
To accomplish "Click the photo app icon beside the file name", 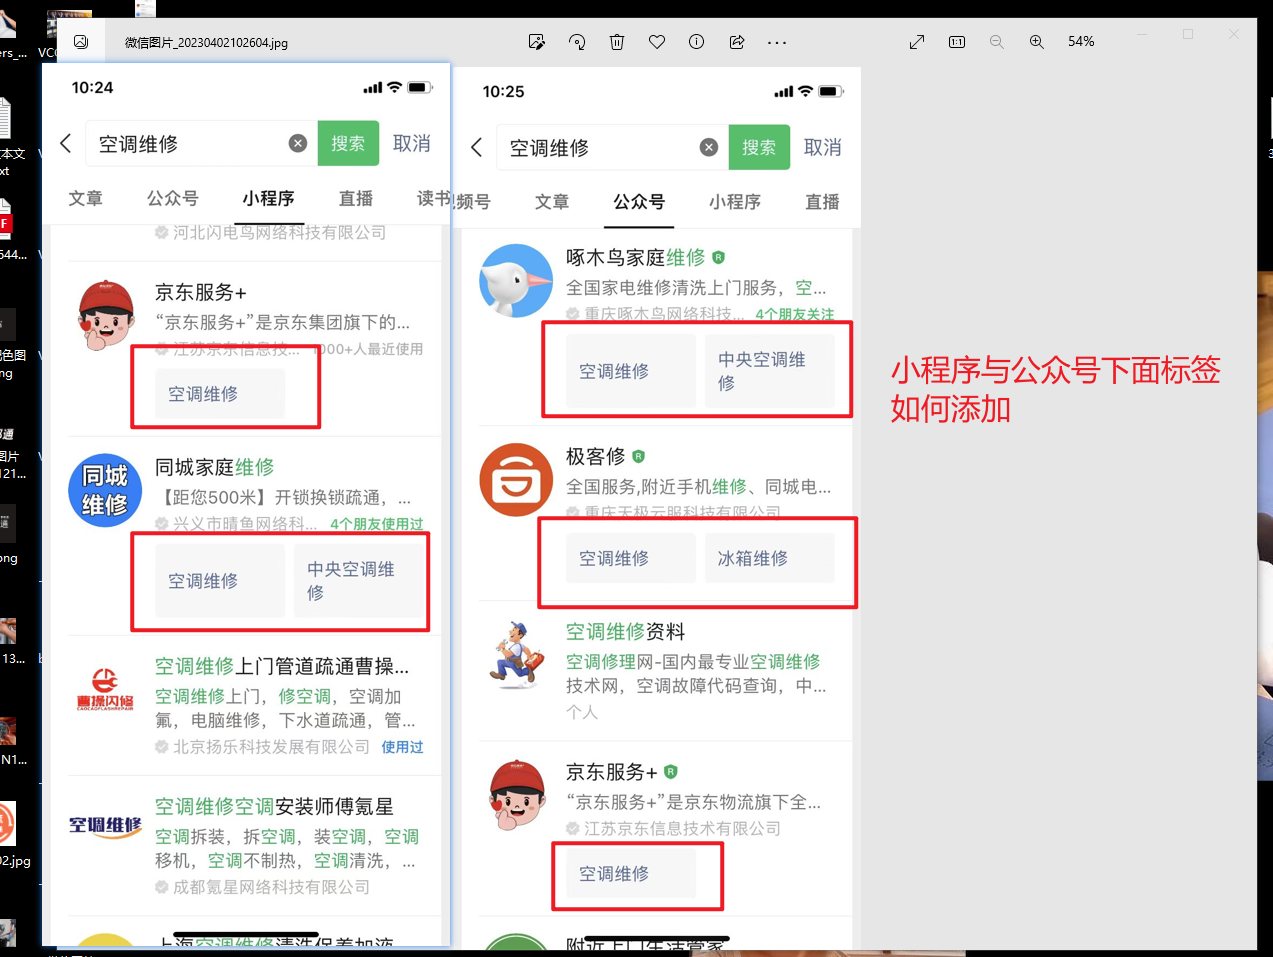I will 81,42.
